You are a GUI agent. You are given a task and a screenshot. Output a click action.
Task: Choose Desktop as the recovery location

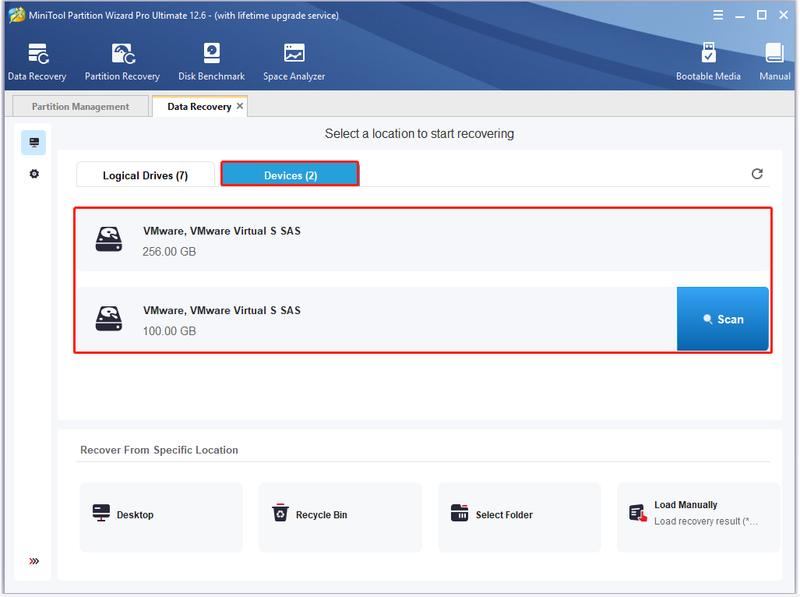click(x=161, y=517)
